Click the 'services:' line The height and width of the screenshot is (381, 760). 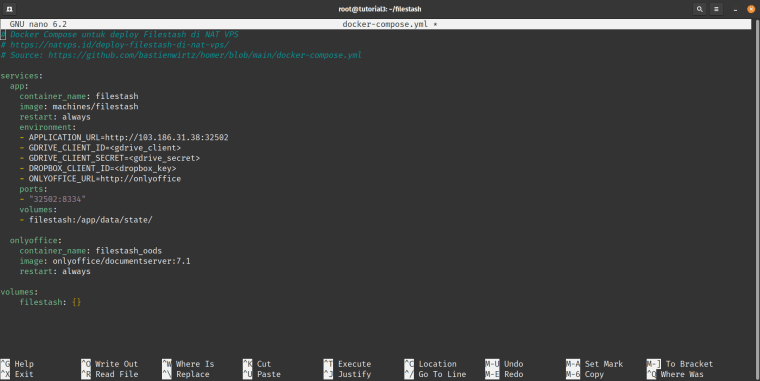22,76
